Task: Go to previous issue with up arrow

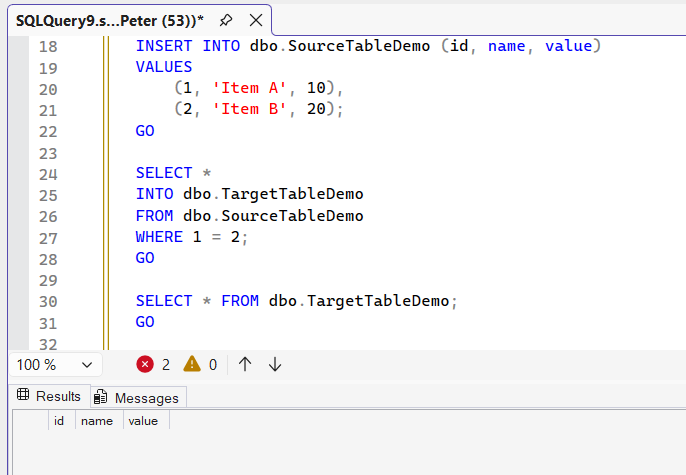Action: (245, 365)
